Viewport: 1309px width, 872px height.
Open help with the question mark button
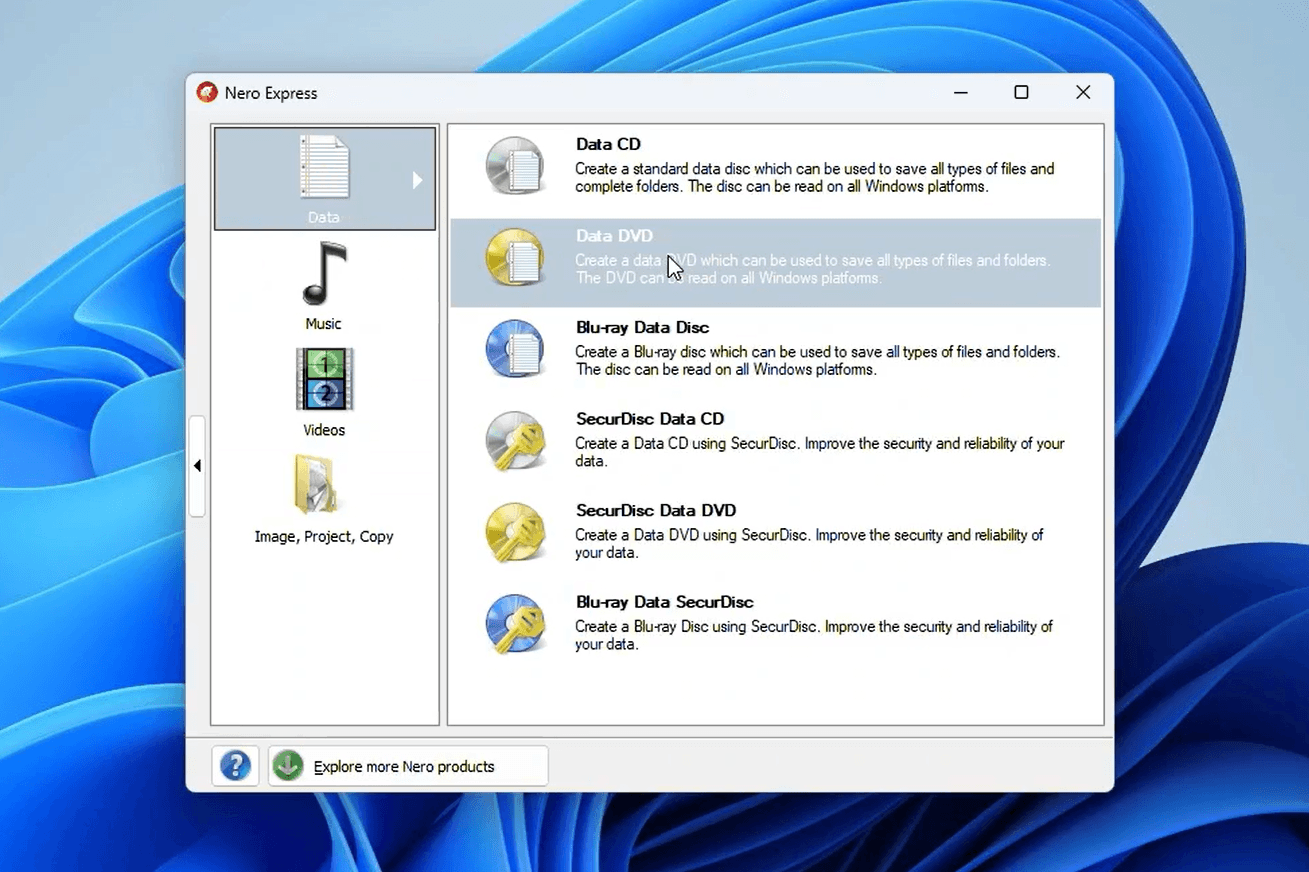tap(235, 766)
